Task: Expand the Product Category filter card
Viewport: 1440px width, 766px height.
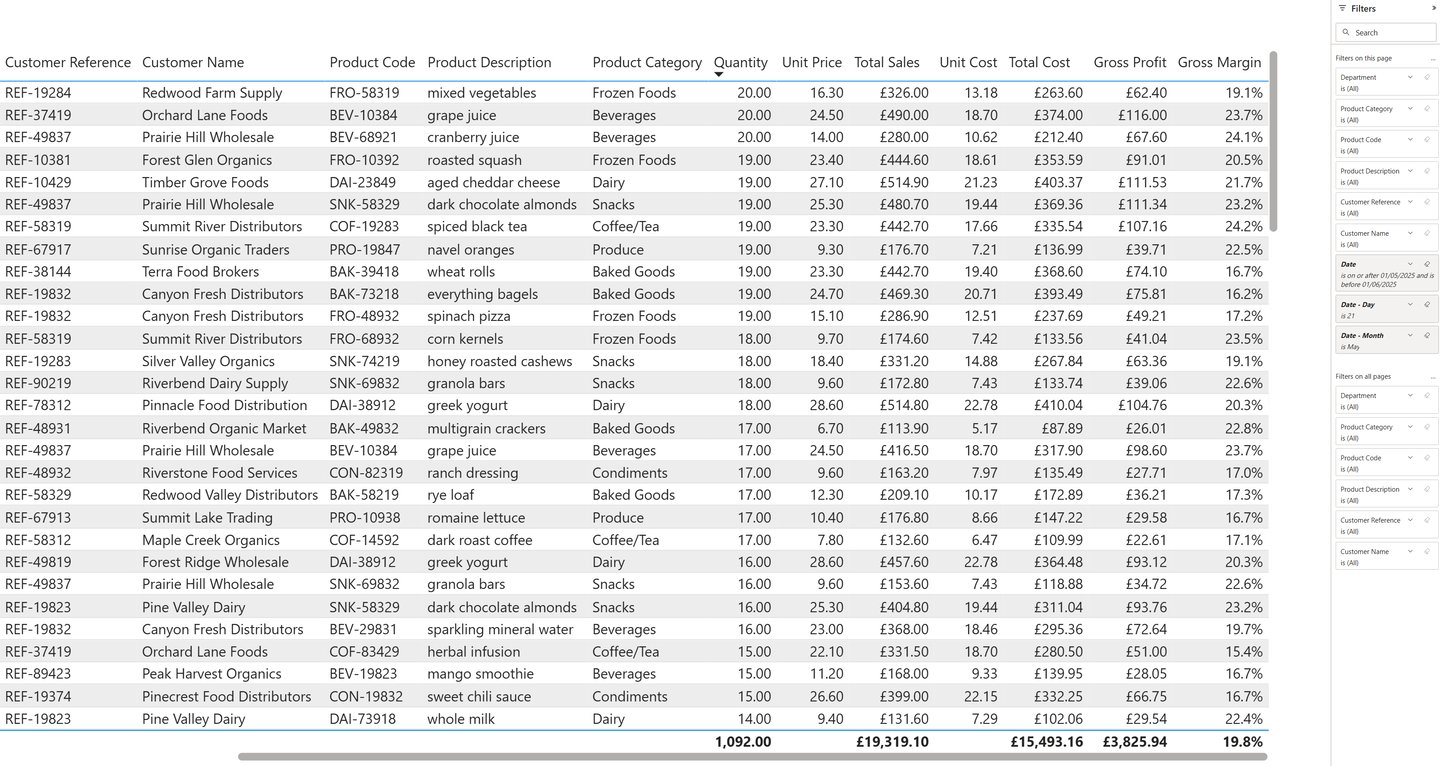Action: 1410,108
